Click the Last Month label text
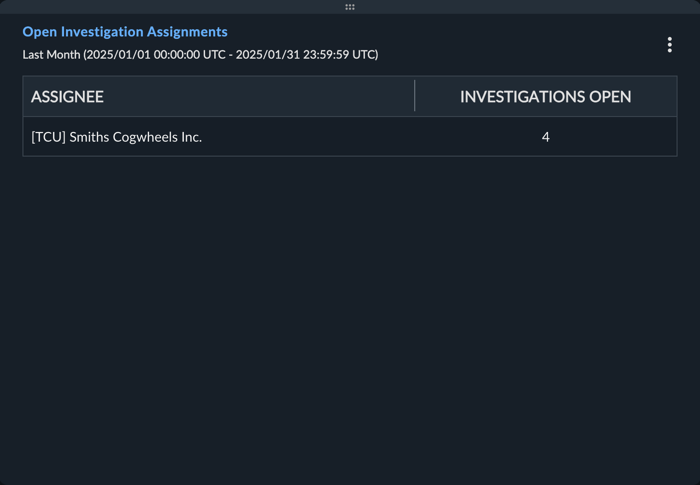This screenshot has width=700, height=485. point(51,54)
